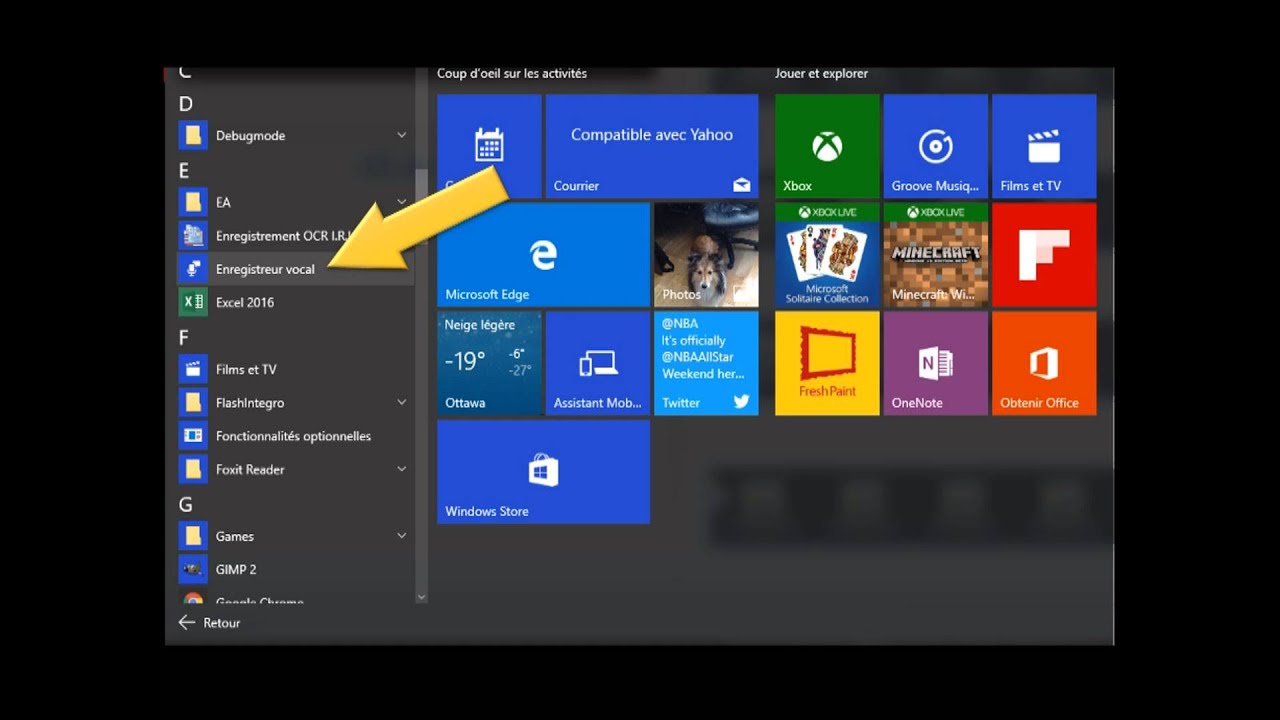Launch the FreshPaint tile

pos(827,363)
